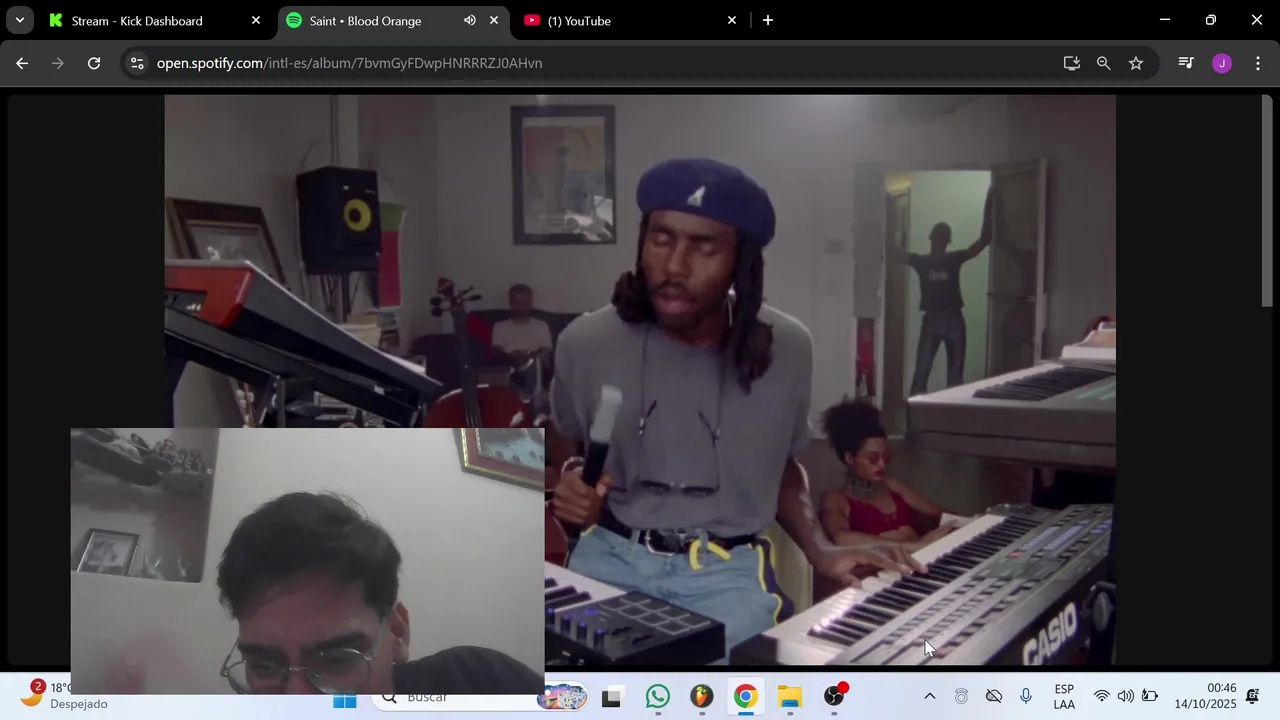Close the Saint • Blood Orange tab
This screenshot has width=1280, height=720.
[494, 20]
